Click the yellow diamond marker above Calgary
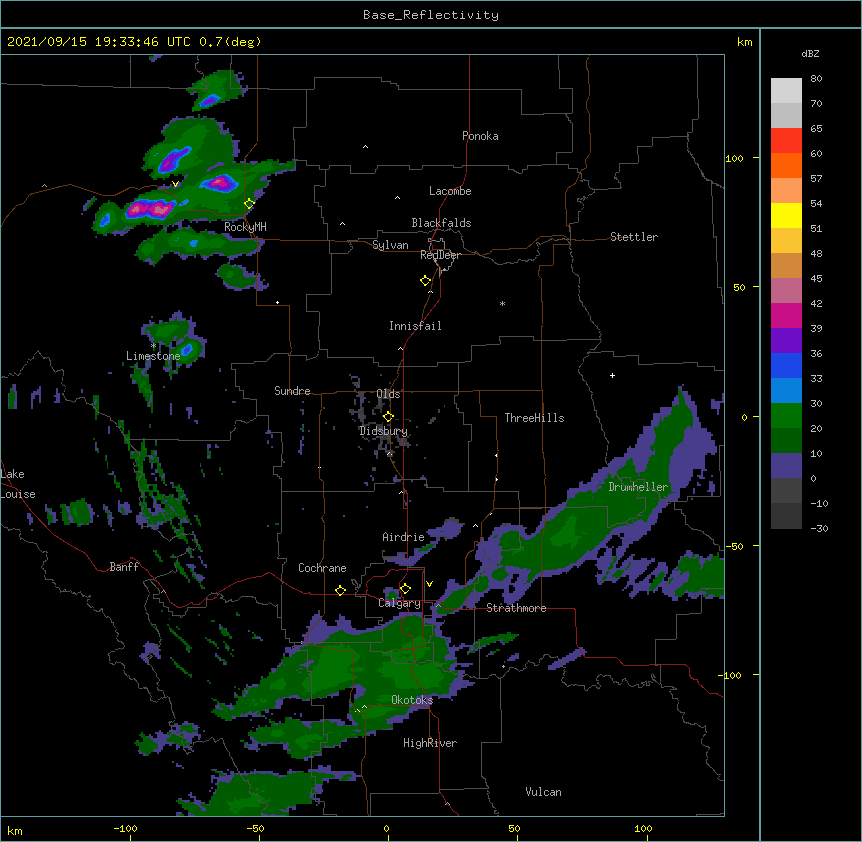862x842 pixels. tap(405, 589)
